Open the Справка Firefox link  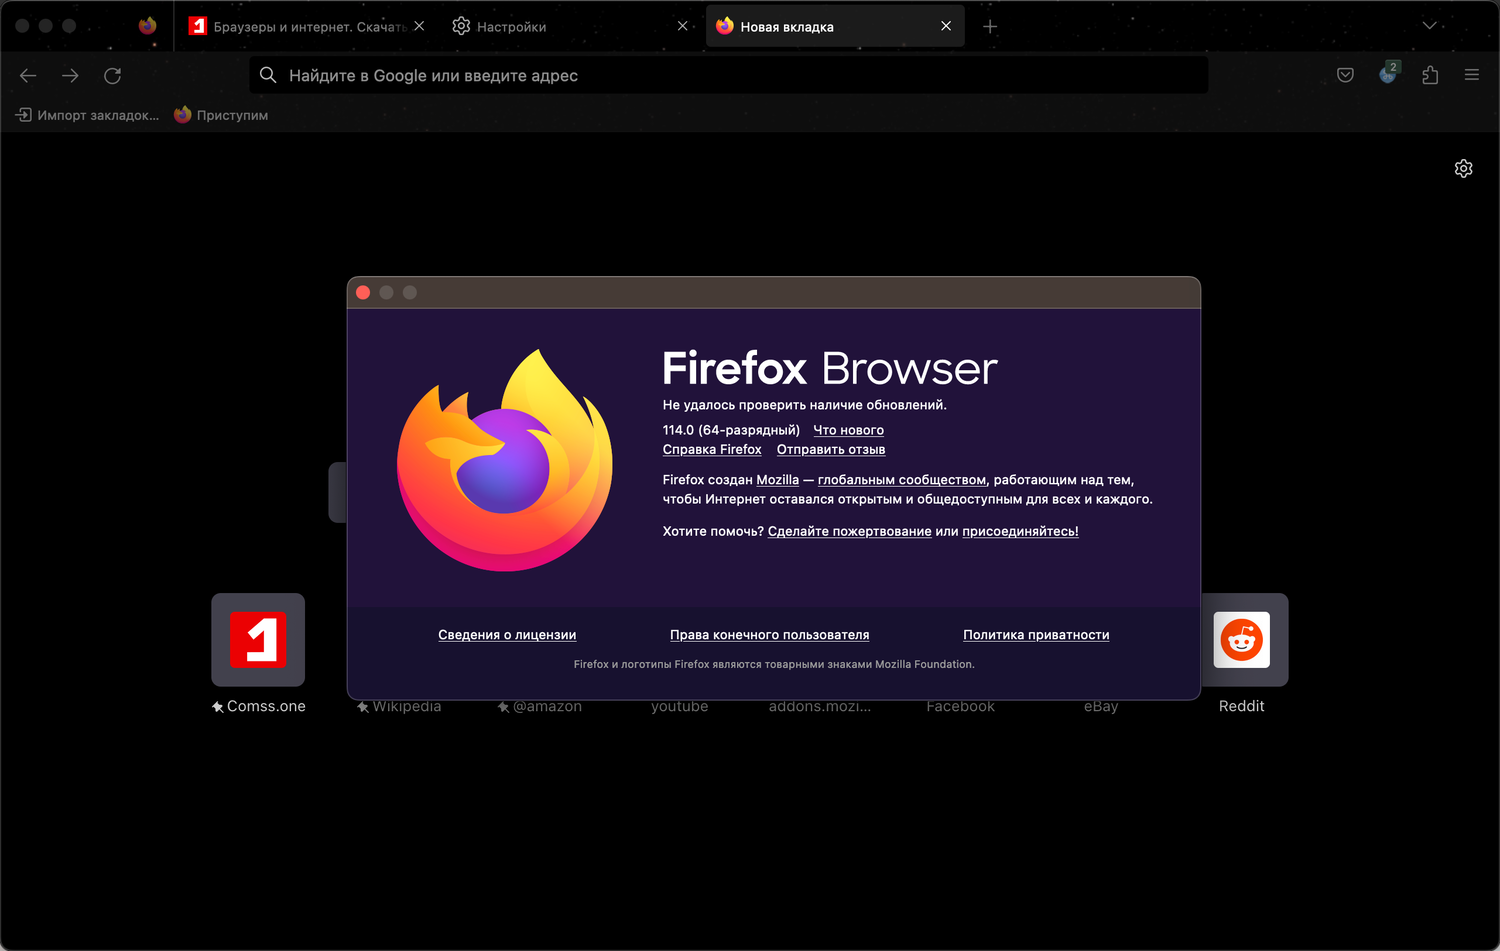(x=712, y=450)
